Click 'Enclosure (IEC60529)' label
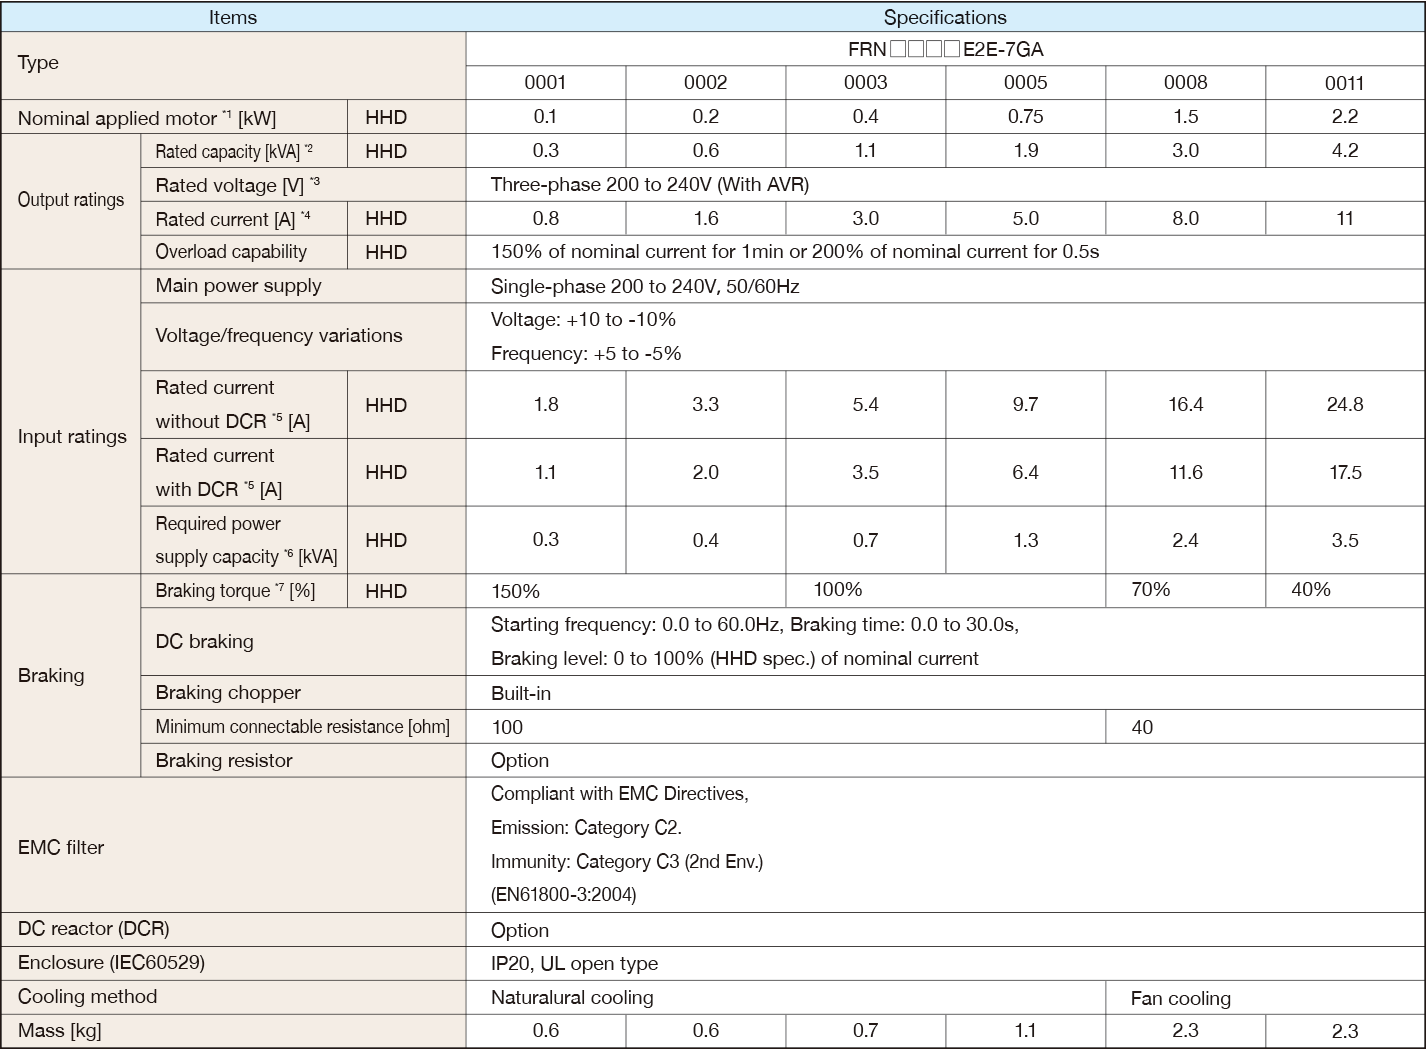Image resolution: width=1426 pixels, height=1050 pixels. (x=111, y=962)
